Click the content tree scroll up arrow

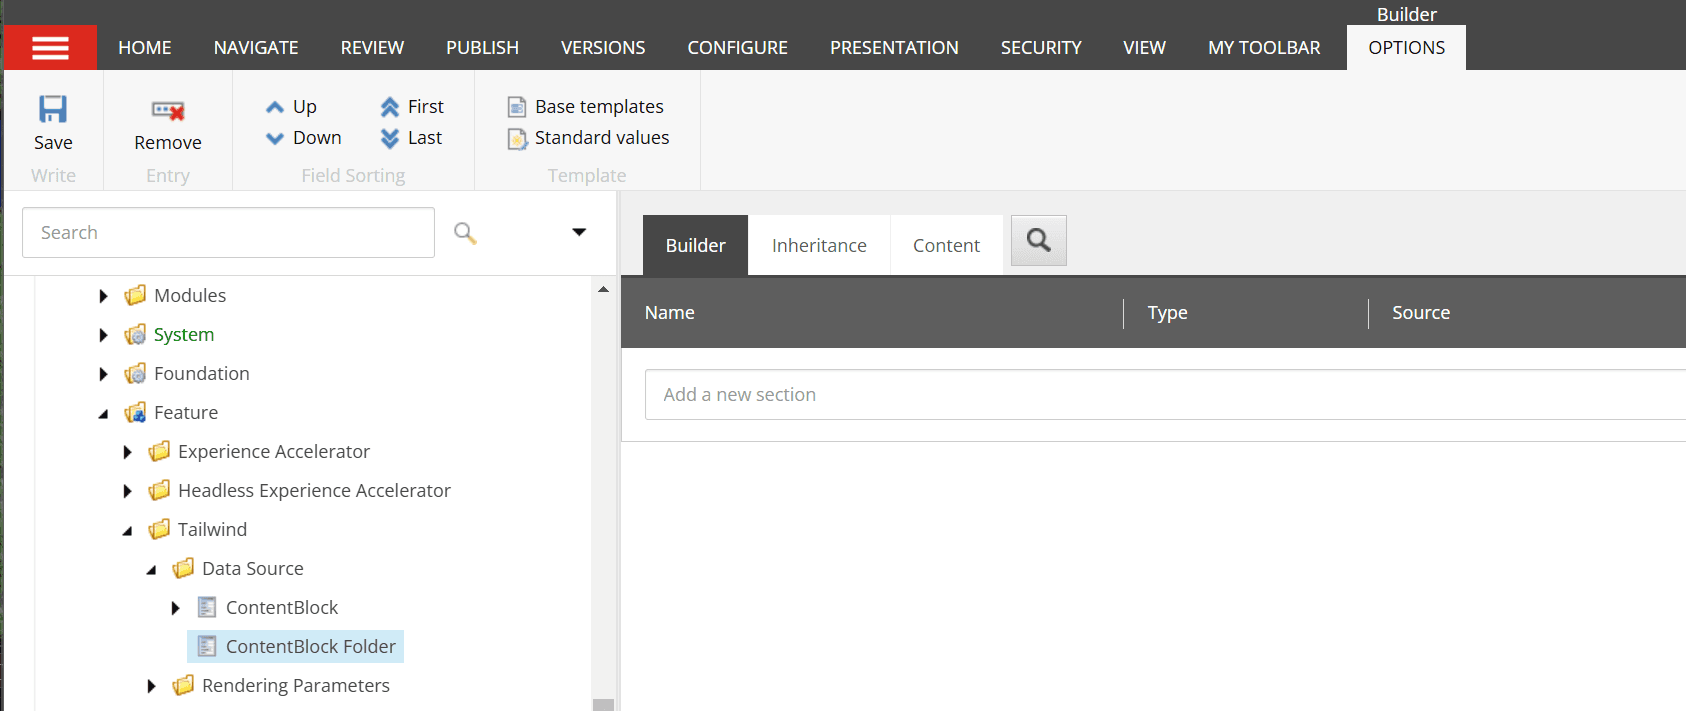coord(603,290)
